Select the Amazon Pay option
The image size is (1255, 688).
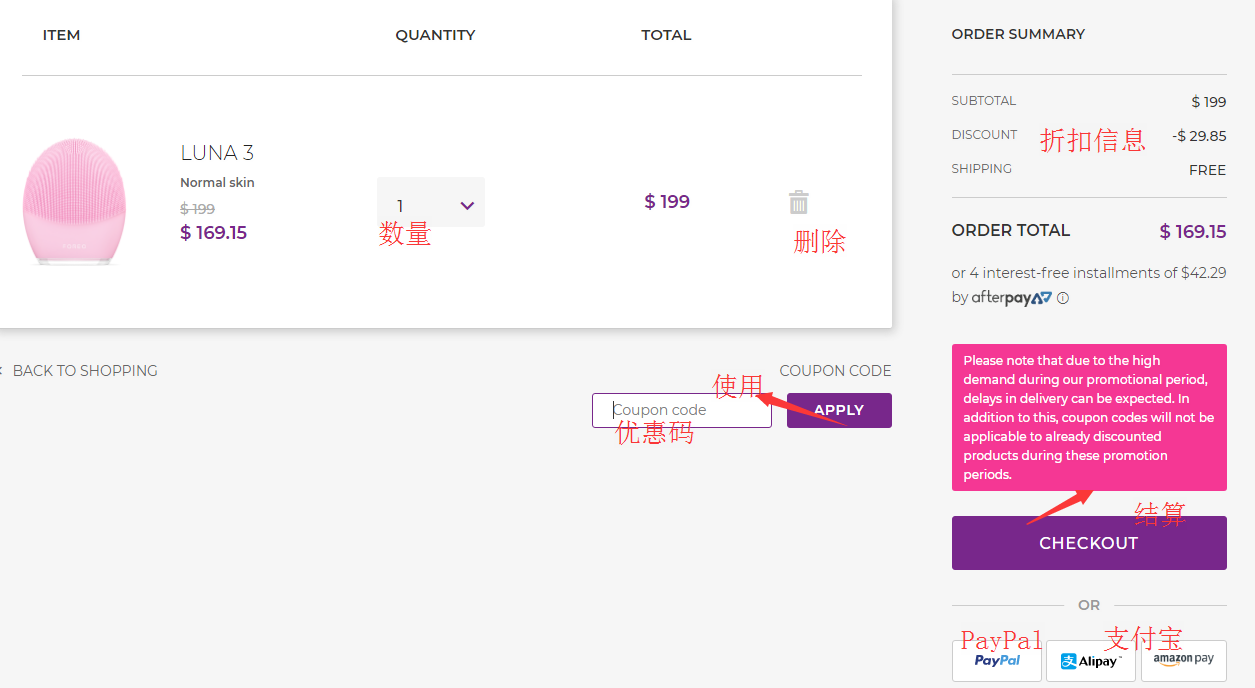(1183, 660)
